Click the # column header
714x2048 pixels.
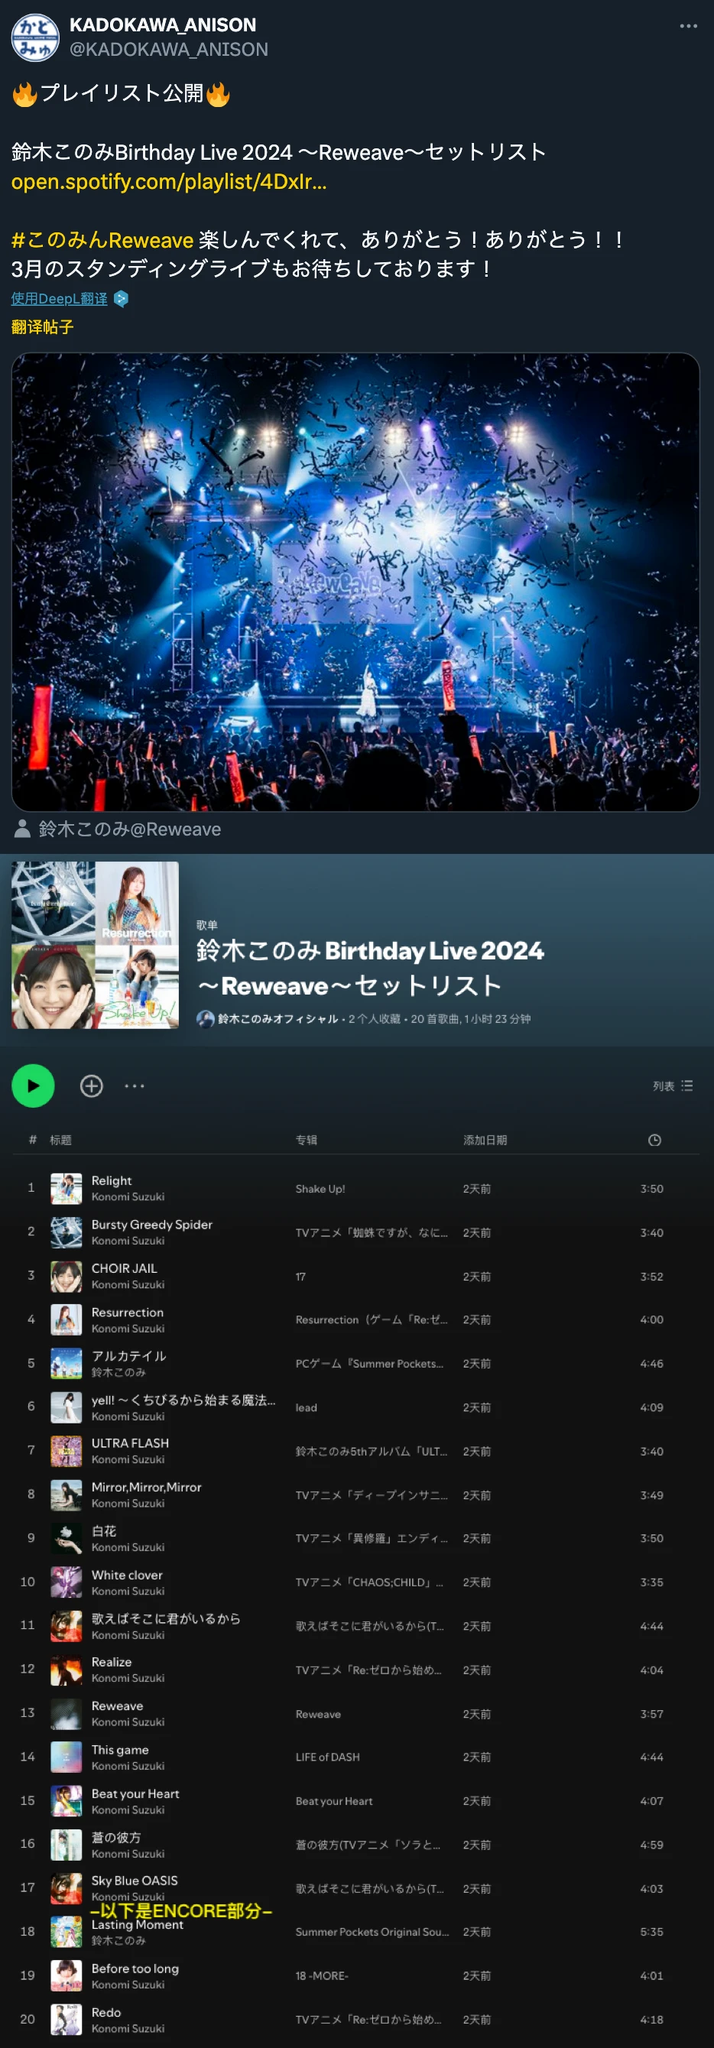(x=33, y=1140)
